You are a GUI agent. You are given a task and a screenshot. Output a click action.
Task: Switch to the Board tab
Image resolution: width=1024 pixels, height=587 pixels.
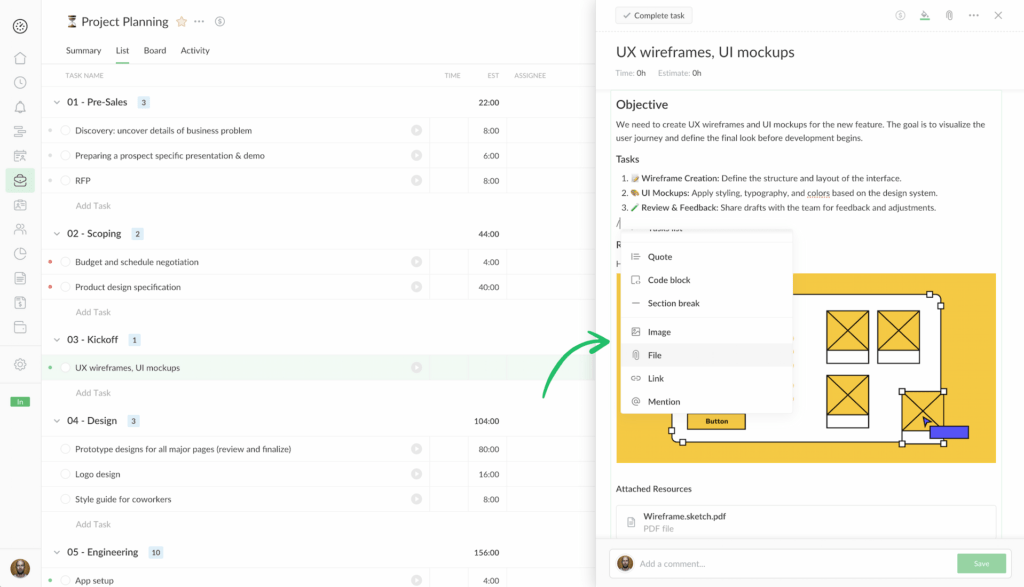[154, 50]
